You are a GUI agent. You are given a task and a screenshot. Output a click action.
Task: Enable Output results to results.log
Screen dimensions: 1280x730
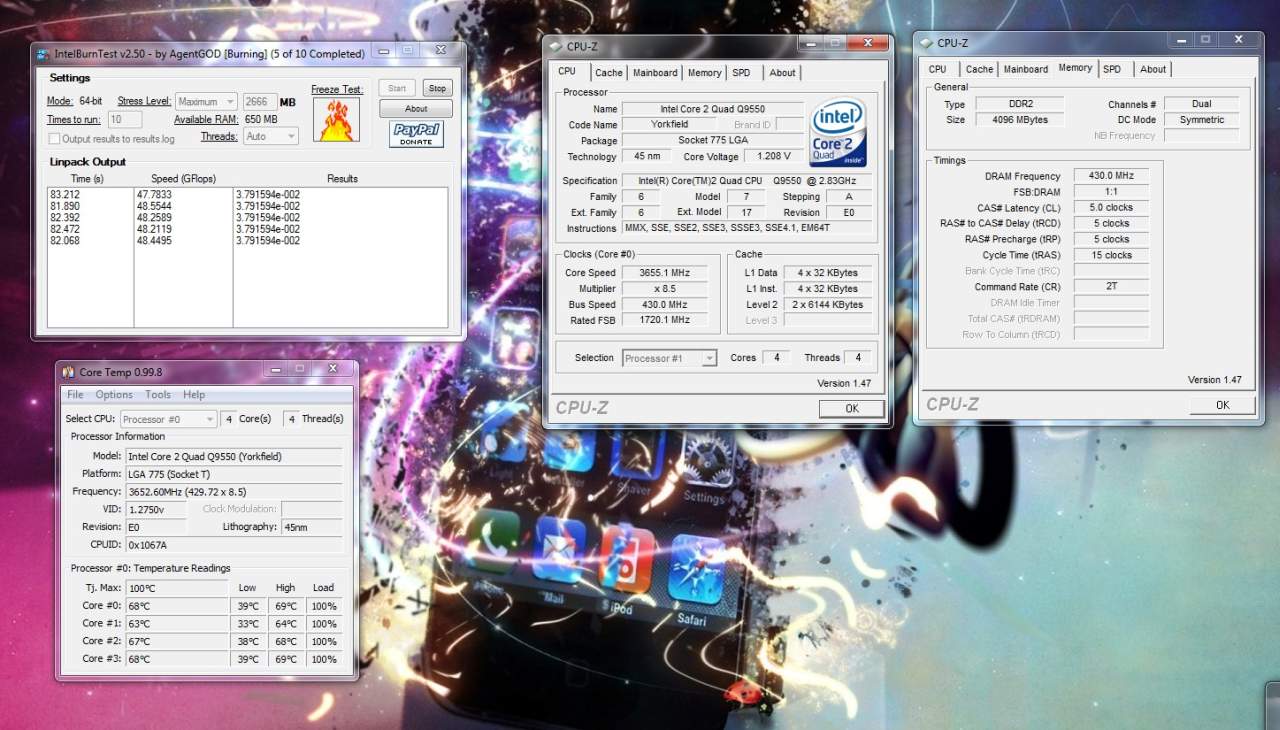[x=55, y=139]
